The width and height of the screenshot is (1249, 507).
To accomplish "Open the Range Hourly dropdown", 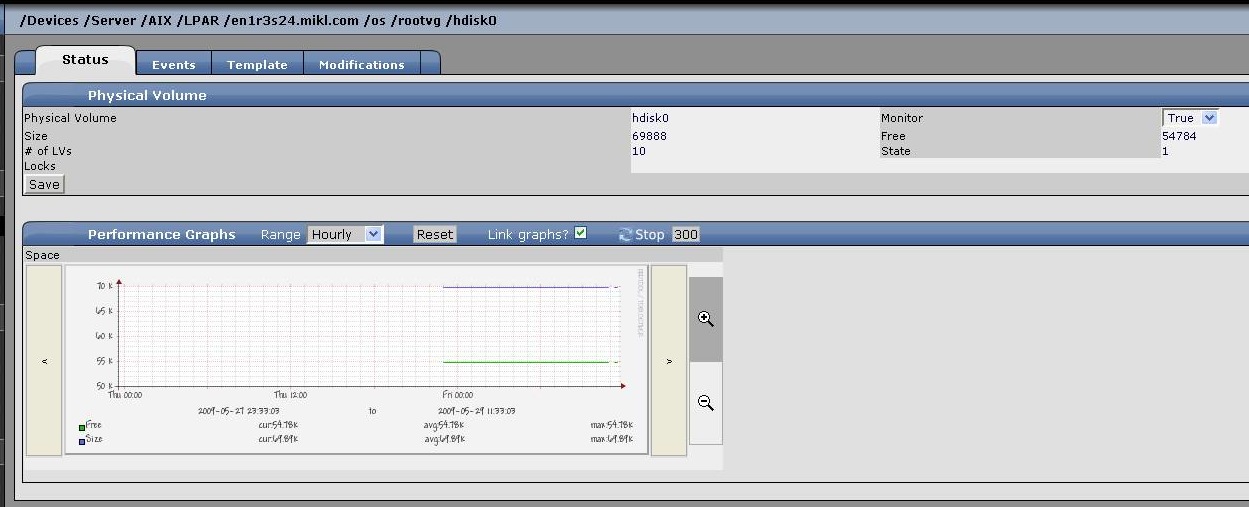I will 345,234.
